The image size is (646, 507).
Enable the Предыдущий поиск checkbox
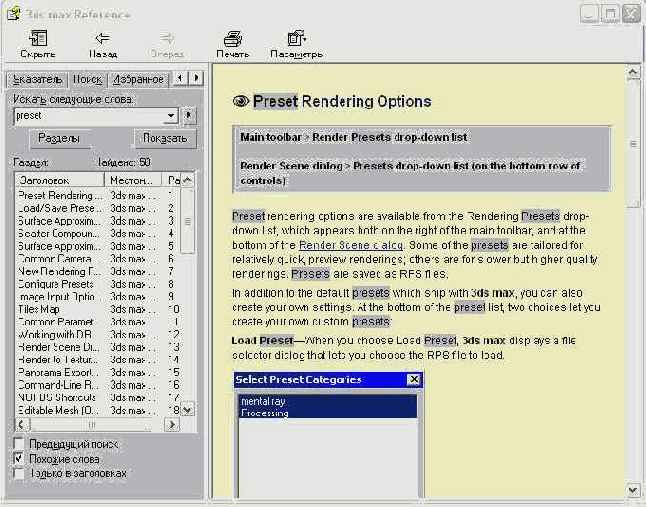pos(20,443)
